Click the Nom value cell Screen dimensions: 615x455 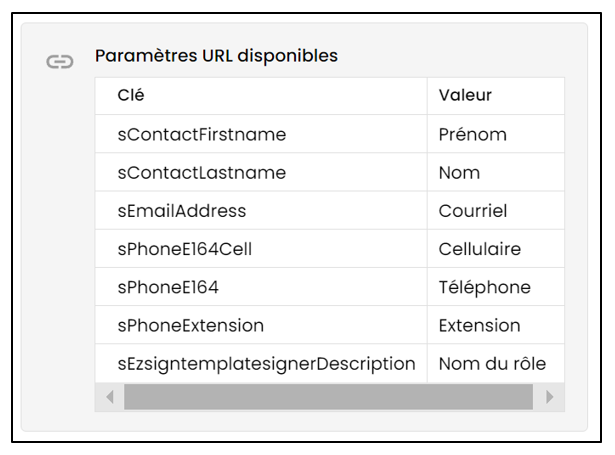coord(496,173)
